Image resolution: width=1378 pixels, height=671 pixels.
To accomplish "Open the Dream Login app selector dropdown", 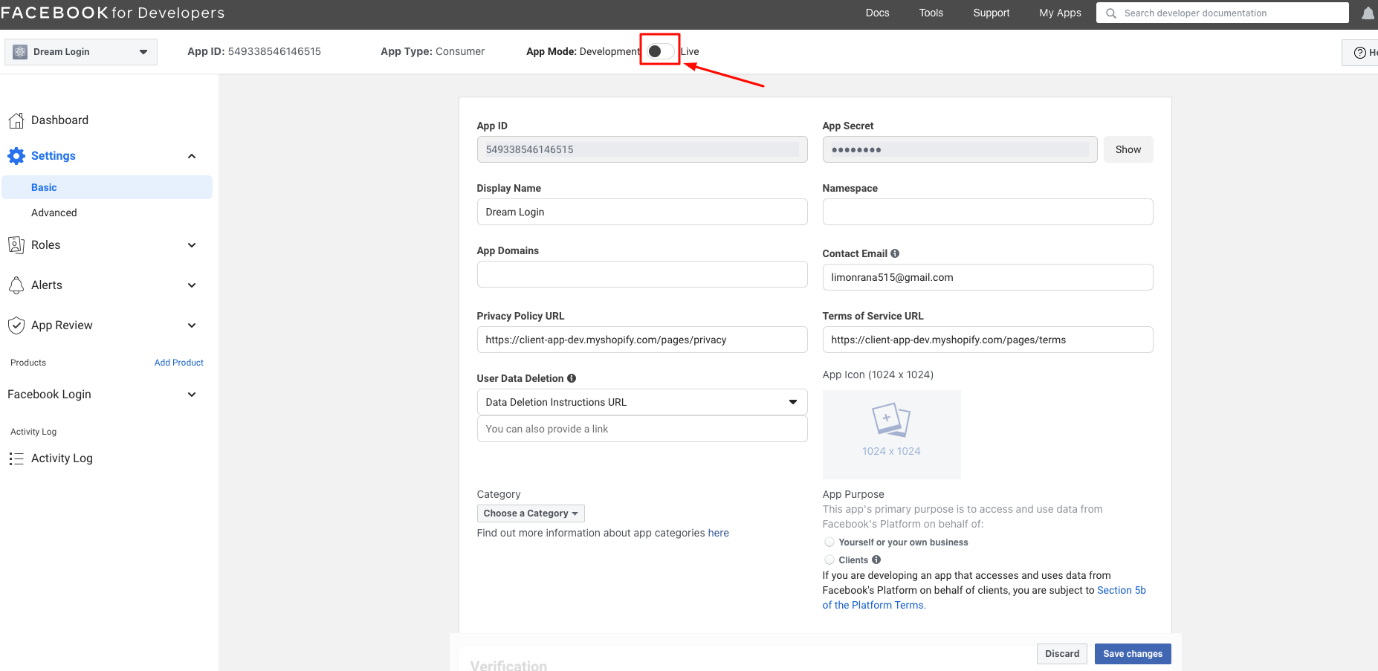I will click(81, 52).
